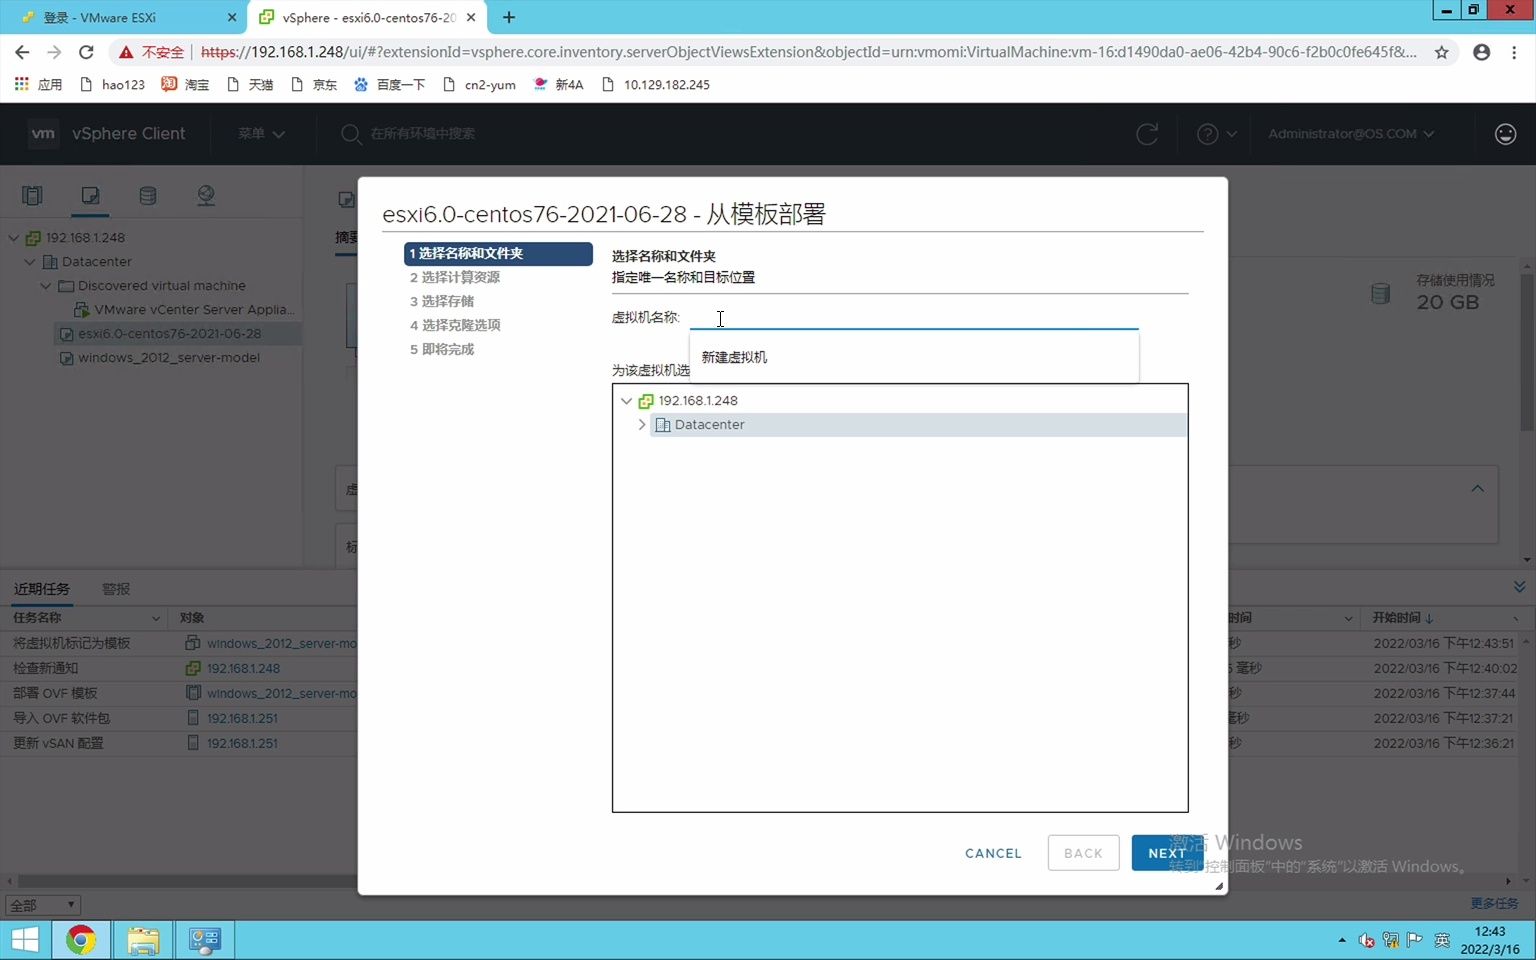Collapse the Datacenter node in sidebar
Screen dimensions: 1536x960
30,262
